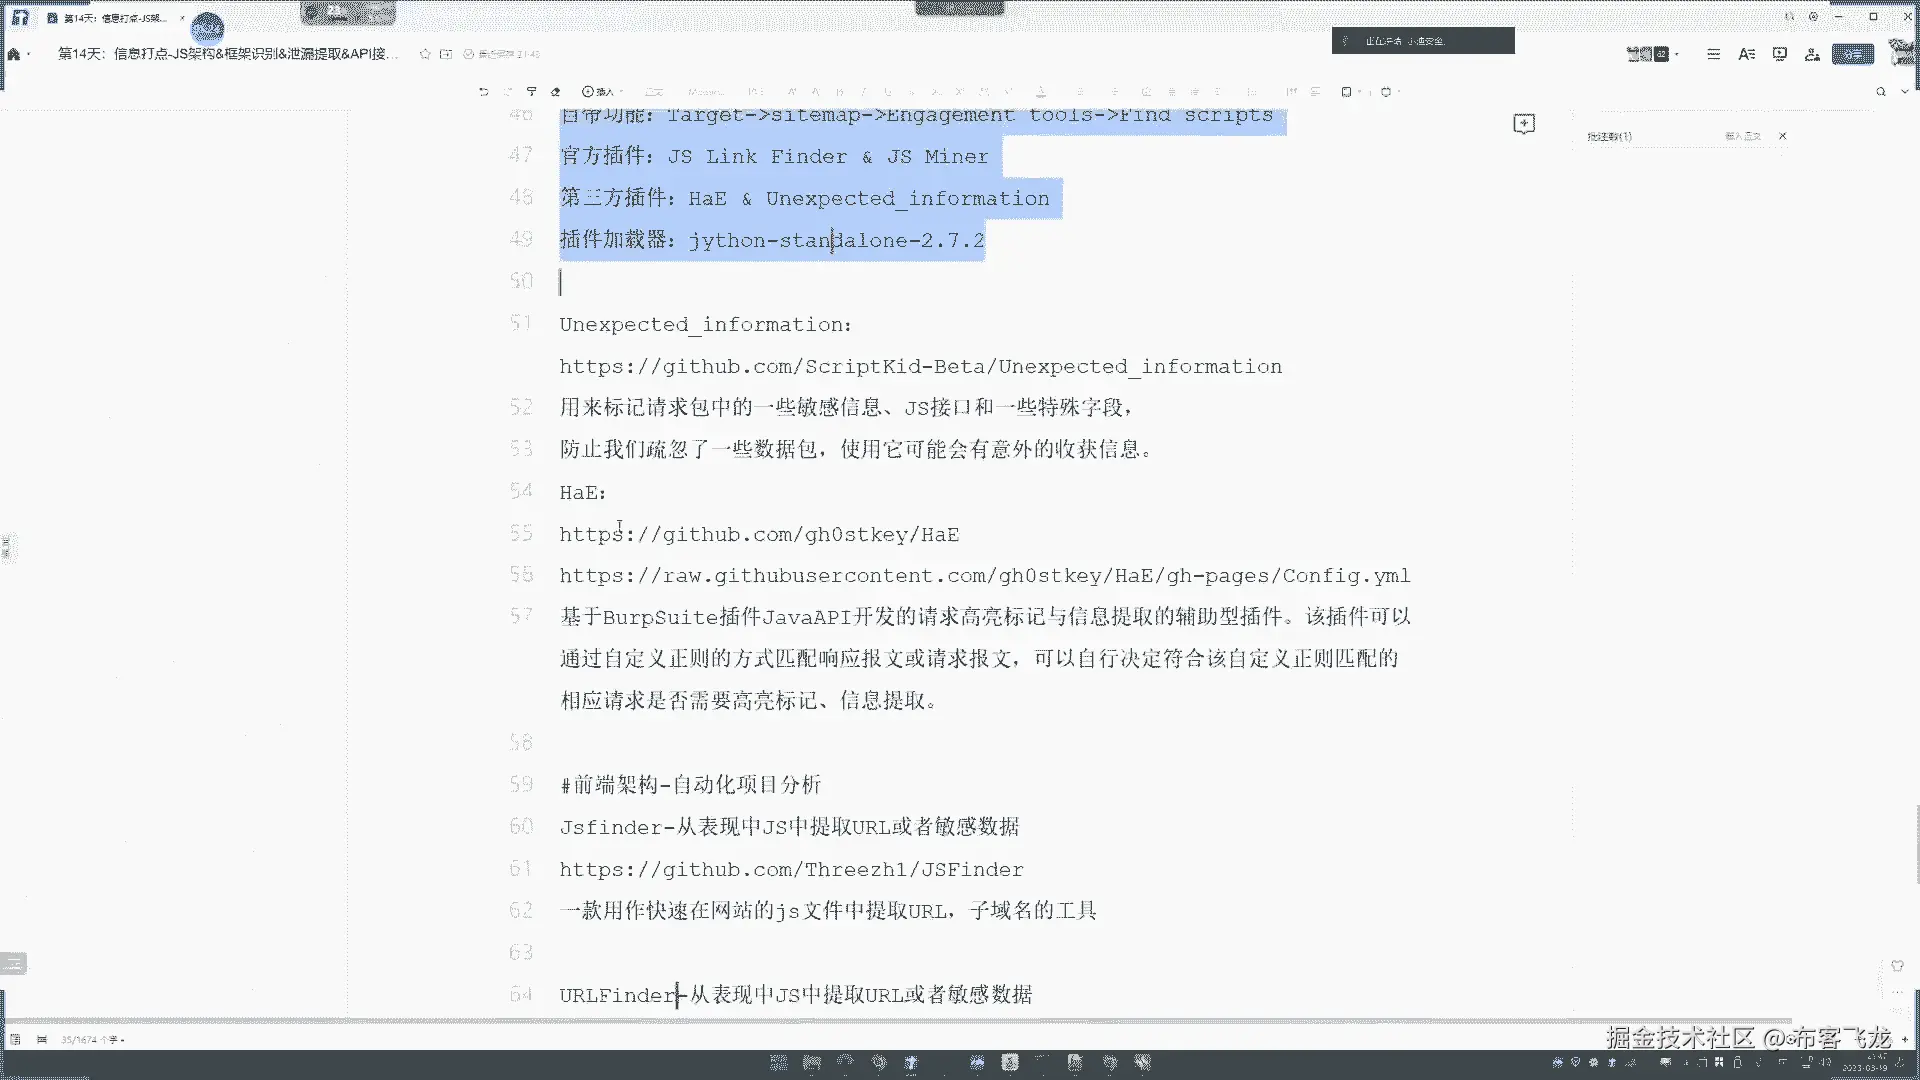Select the format painter tool
The image size is (1920, 1080).
pos(531,92)
